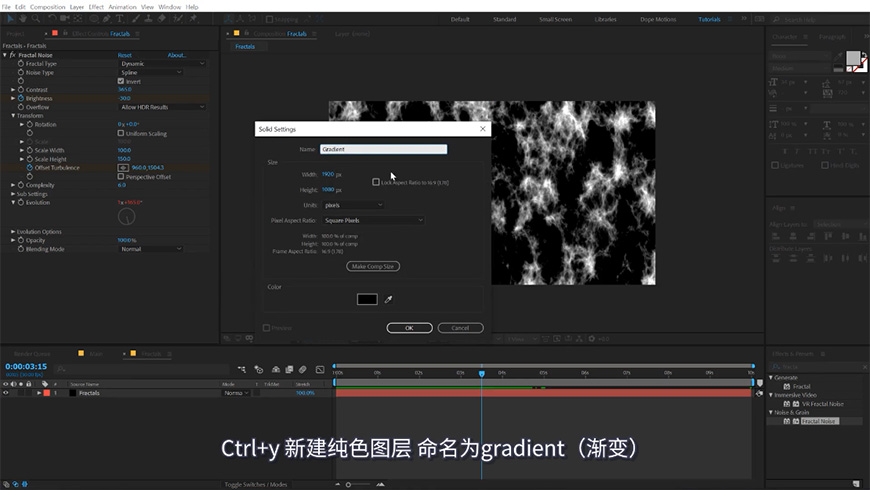Viewport: 870px width, 490px height.
Task: Click the black solid color swatch
Action: coord(367,299)
